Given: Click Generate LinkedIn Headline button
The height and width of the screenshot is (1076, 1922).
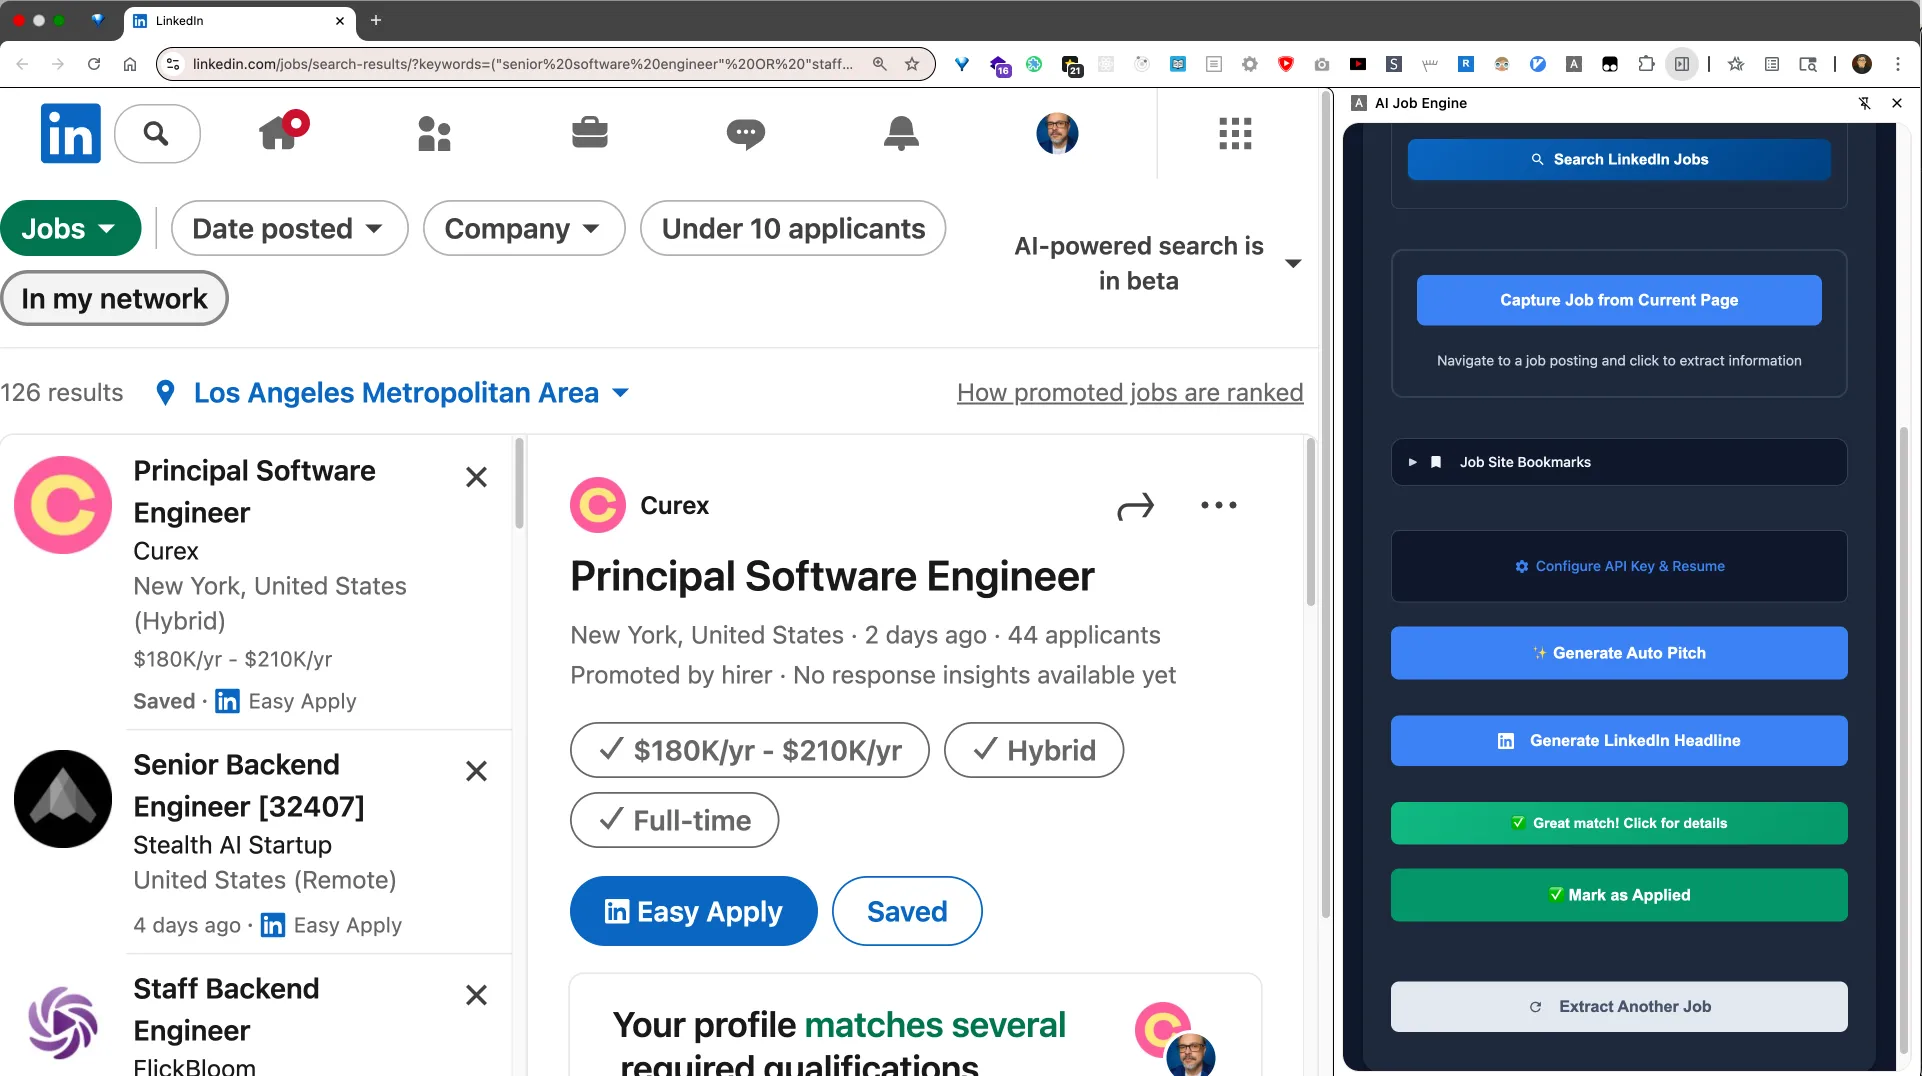Looking at the screenshot, I should (x=1619, y=741).
